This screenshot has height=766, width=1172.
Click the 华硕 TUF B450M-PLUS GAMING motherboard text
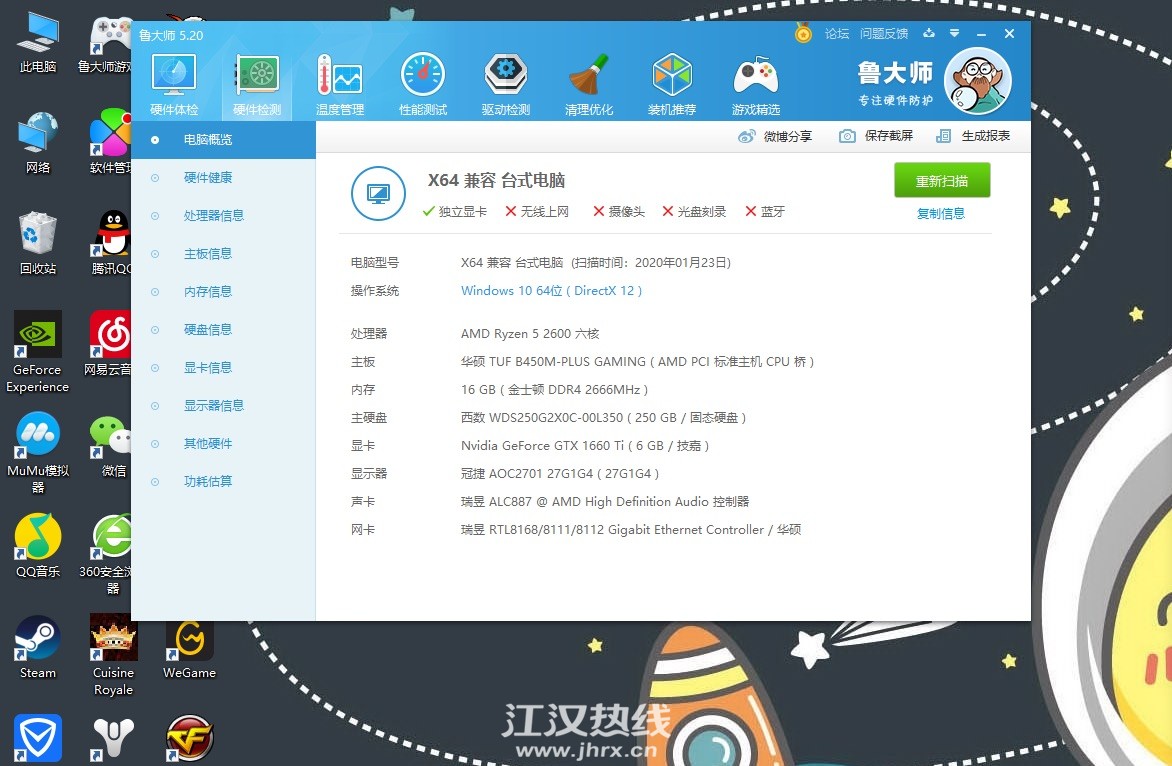(637, 362)
